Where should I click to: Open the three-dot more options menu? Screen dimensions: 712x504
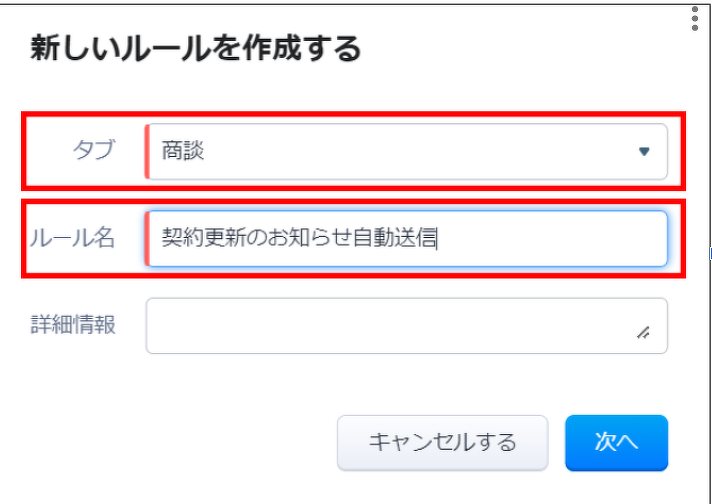point(695,19)
